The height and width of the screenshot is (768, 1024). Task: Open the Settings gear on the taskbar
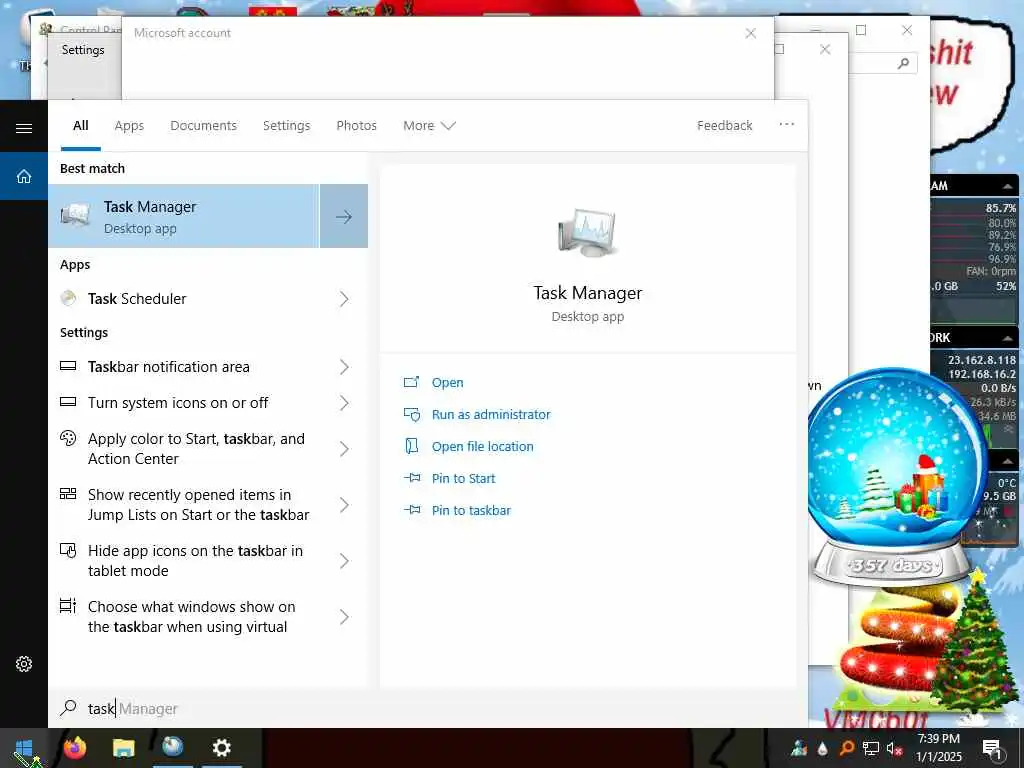tap(221, 748)
